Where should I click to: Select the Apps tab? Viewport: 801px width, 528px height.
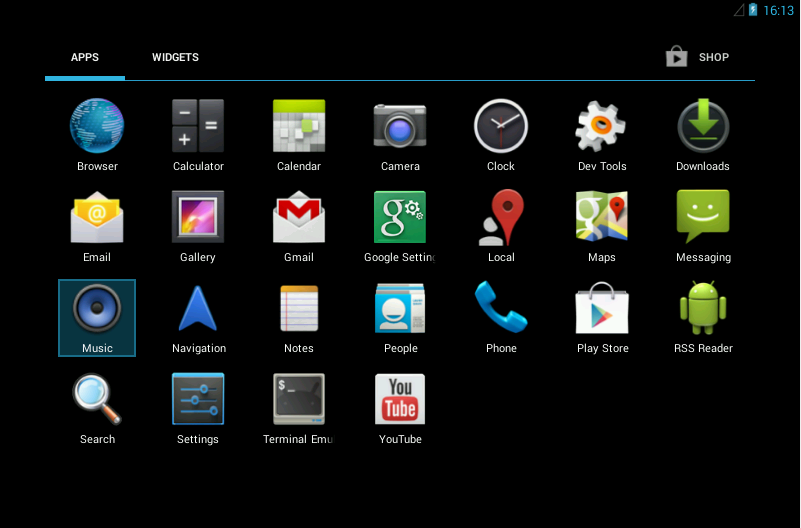85,57
